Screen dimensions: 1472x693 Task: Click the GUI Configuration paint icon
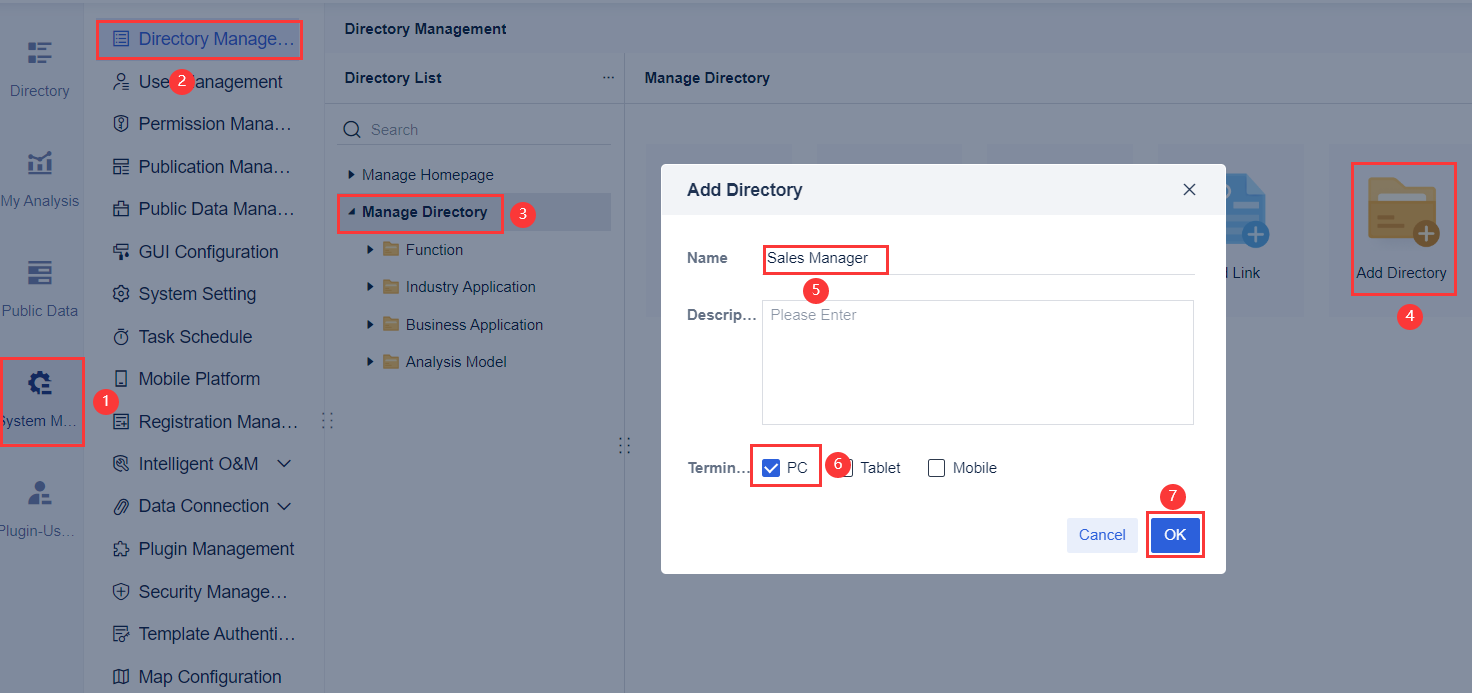121,252
